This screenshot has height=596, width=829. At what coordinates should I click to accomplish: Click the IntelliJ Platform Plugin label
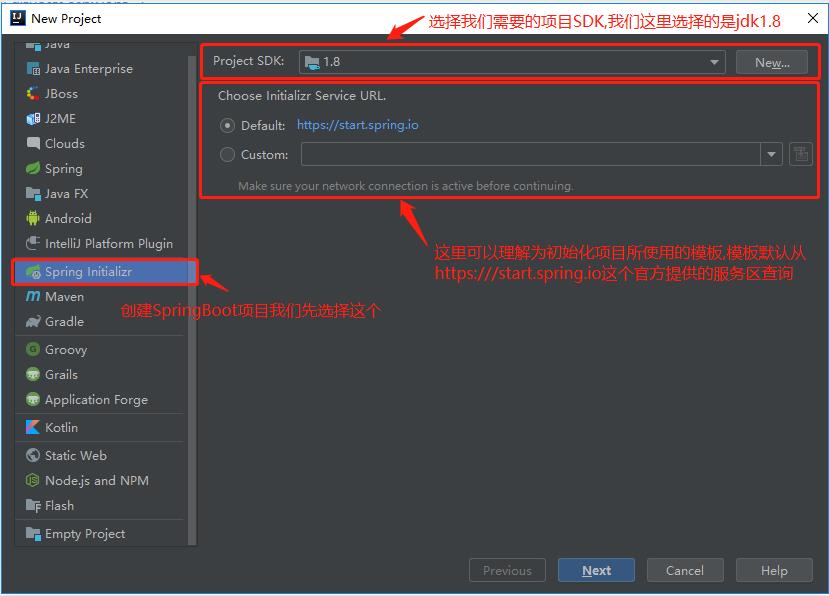(x=109, y=243)
